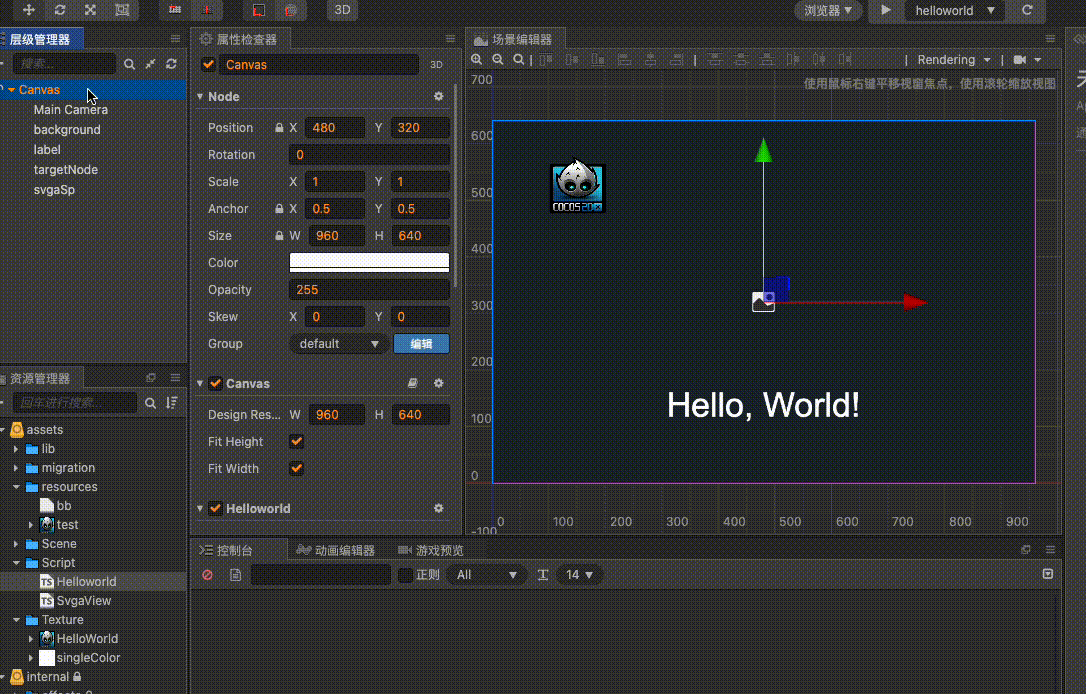Click the console clear icon
1086x694 pixels.
pos(207,575)
